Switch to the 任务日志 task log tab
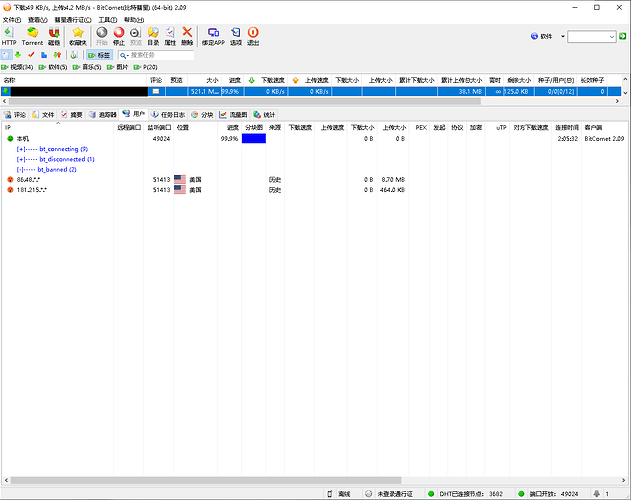 click(168, 115)
